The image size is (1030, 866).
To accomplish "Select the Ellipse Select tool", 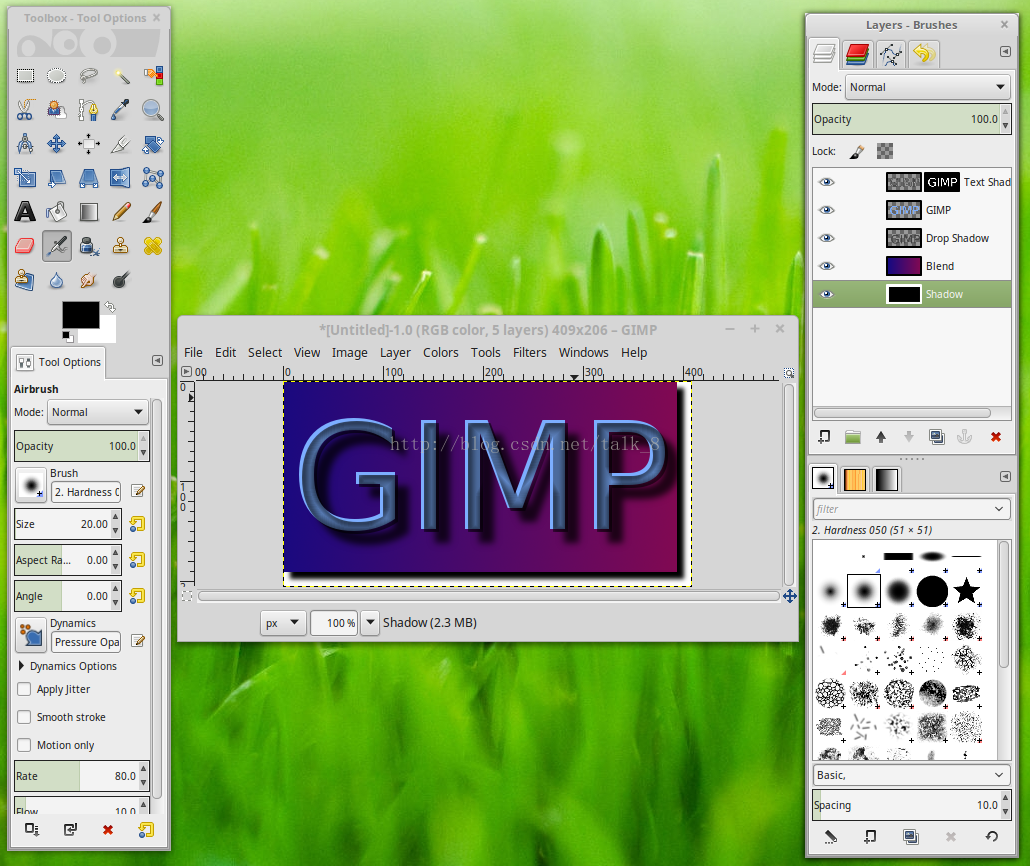I will (x=56, y=76).
